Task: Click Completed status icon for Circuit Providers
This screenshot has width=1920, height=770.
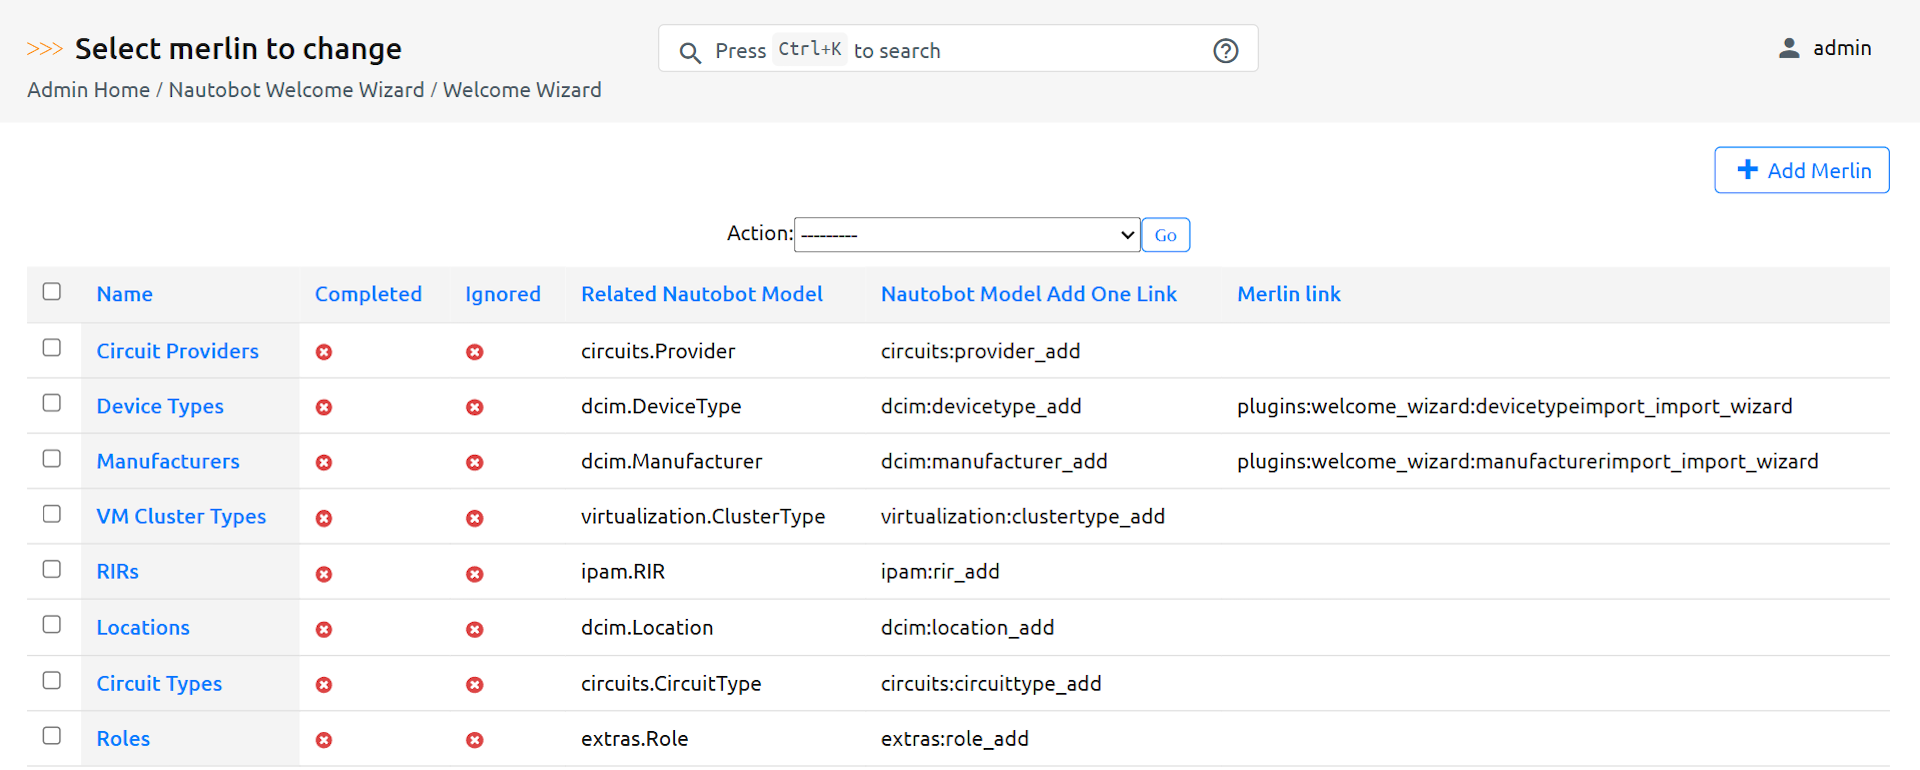Action: tap(324, 352)
